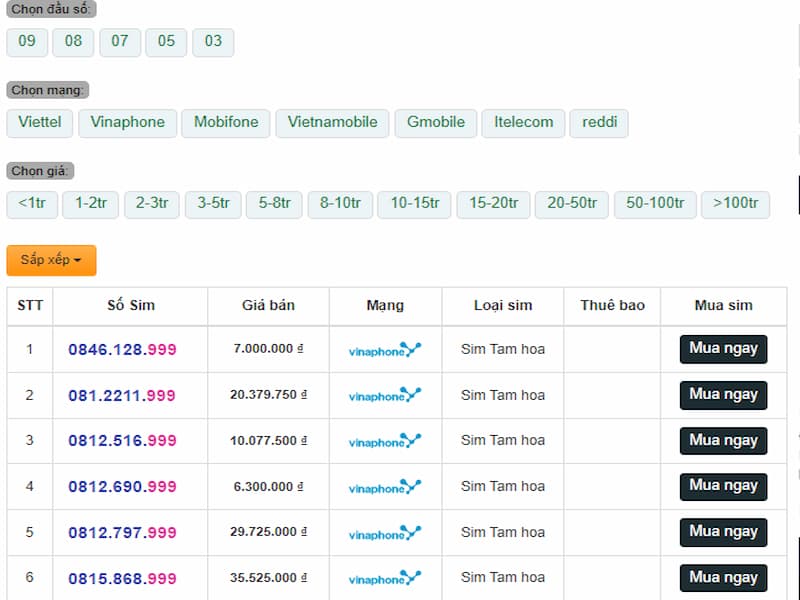
Task: Open sim number 0812.797.999
Action: click(122, 533)
